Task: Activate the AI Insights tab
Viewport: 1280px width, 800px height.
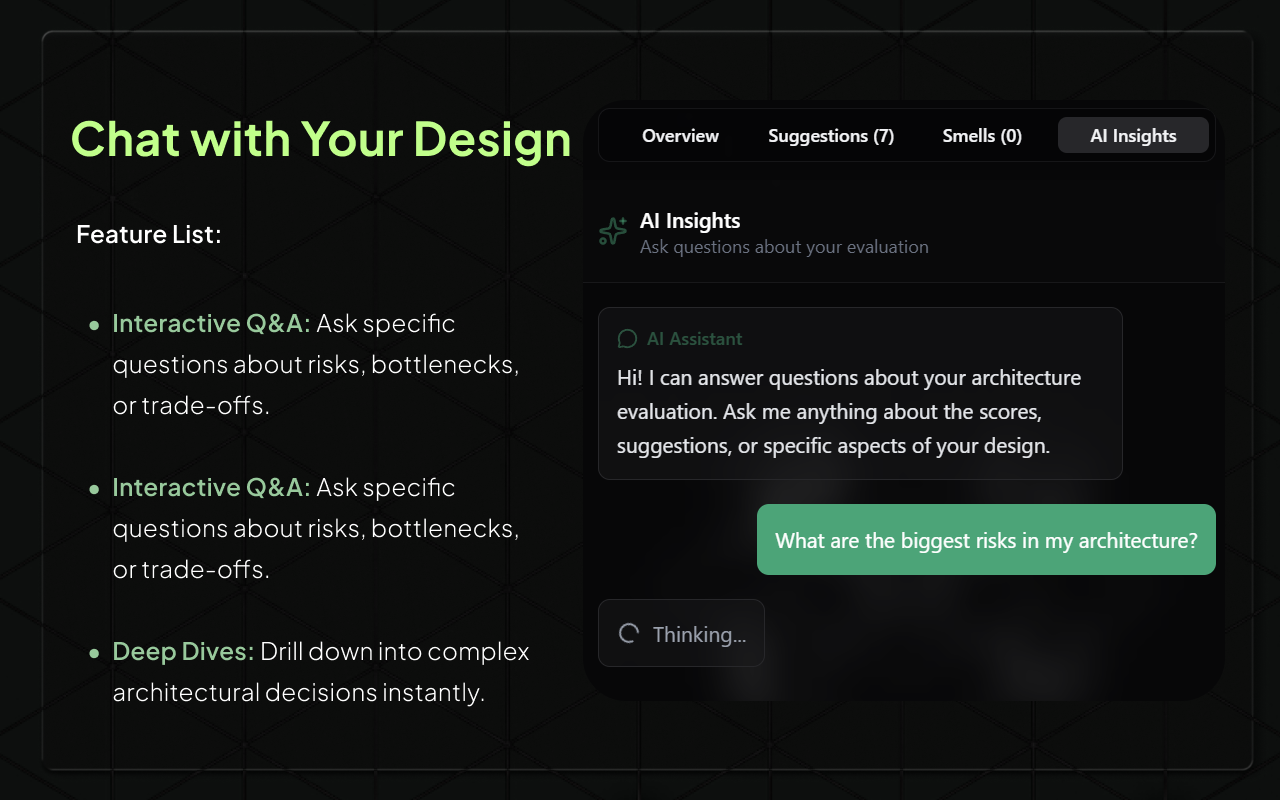Action: point(1133,135)
